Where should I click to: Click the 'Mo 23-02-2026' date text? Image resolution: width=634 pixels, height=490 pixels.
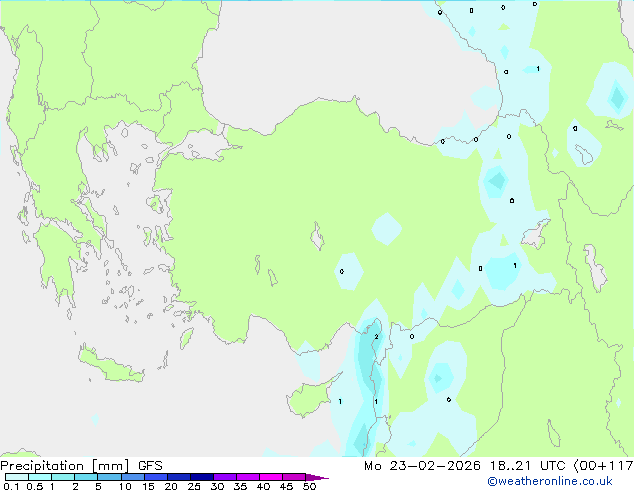click(422, 466)
